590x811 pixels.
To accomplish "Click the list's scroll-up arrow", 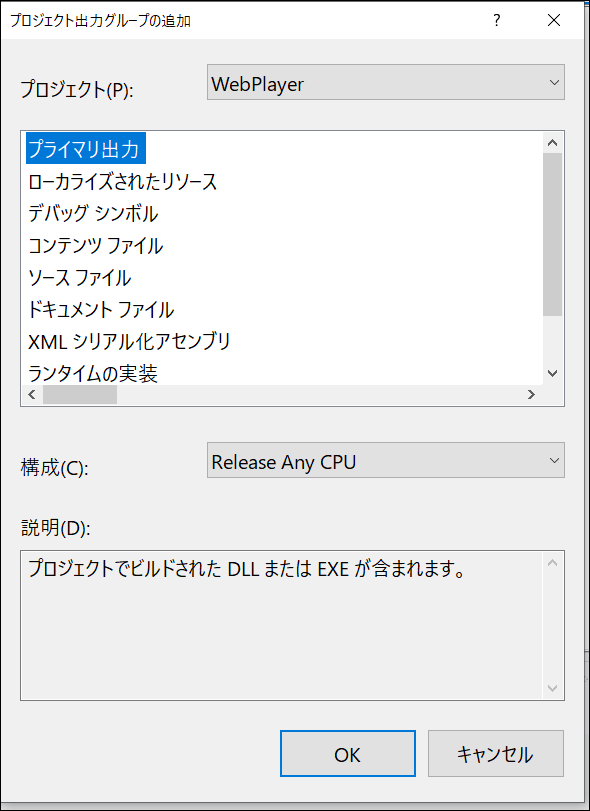I will pyautogui.click(x=552, y=141).
